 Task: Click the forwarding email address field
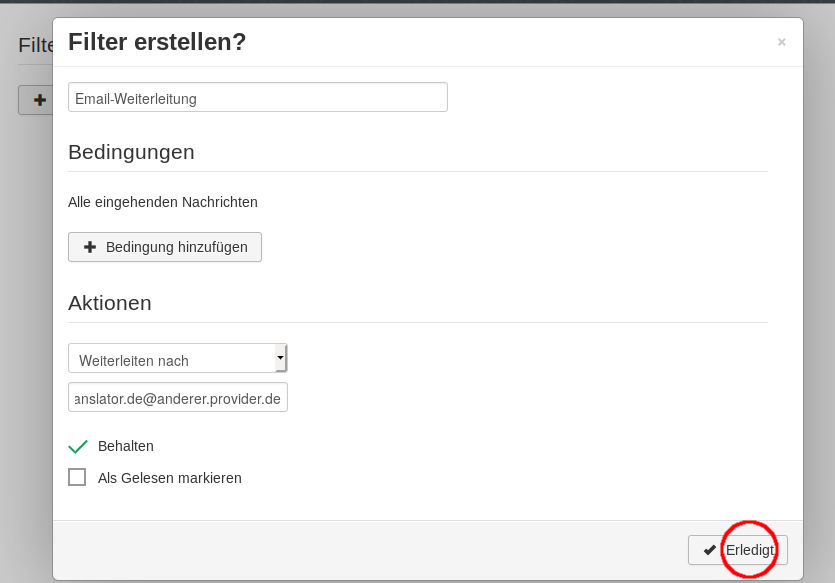coord(178,397)
